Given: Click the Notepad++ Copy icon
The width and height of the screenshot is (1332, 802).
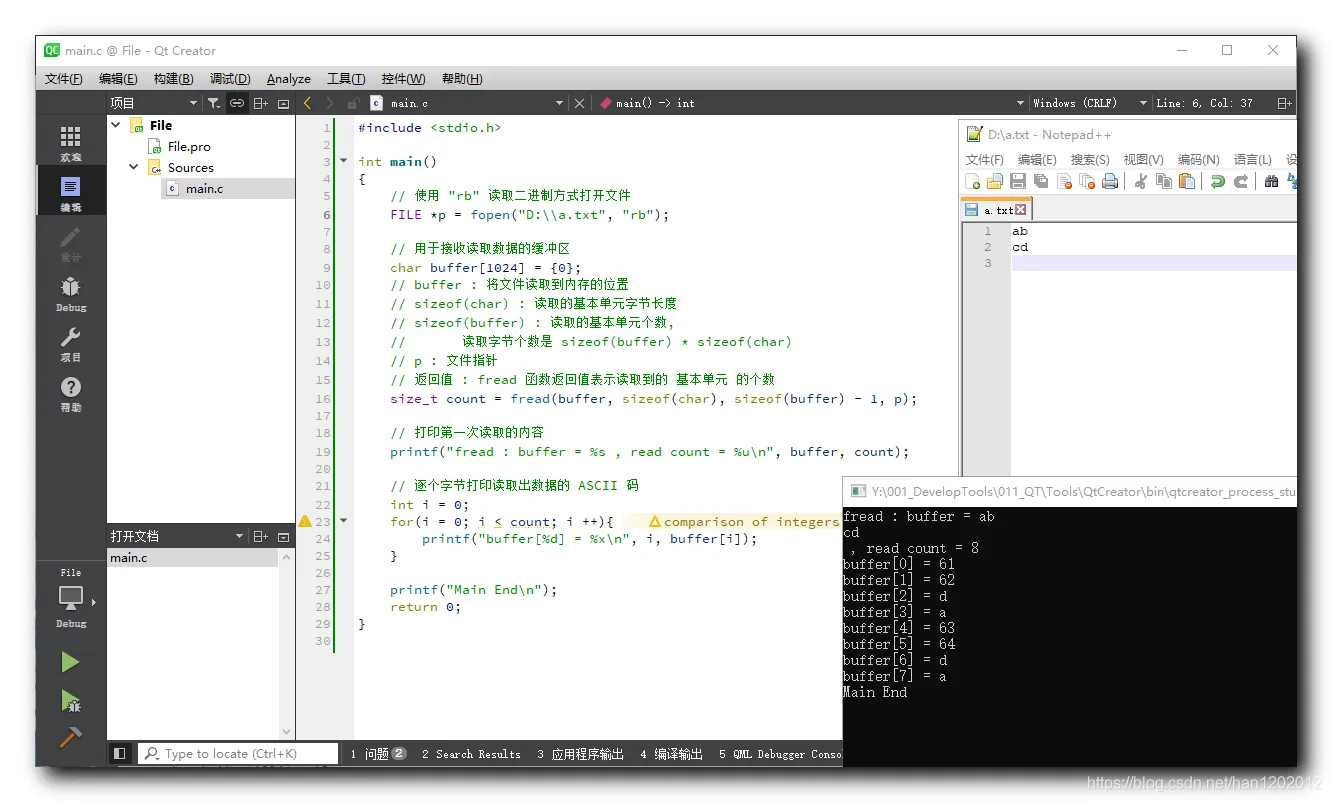Looking at the screenshot, I should [1164, 181].
